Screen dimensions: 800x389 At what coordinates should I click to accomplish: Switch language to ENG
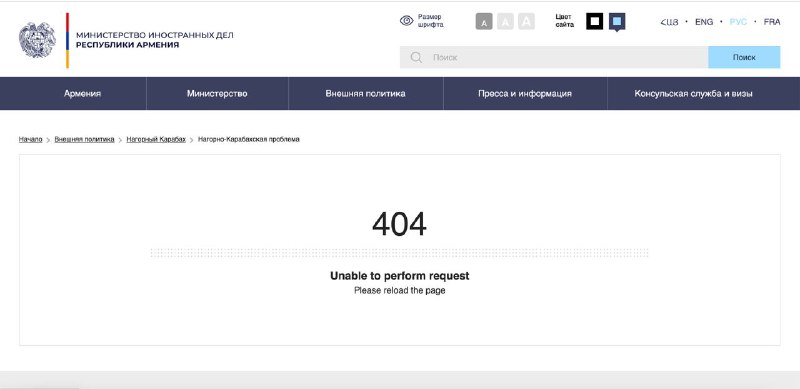[x=704, y=22]
